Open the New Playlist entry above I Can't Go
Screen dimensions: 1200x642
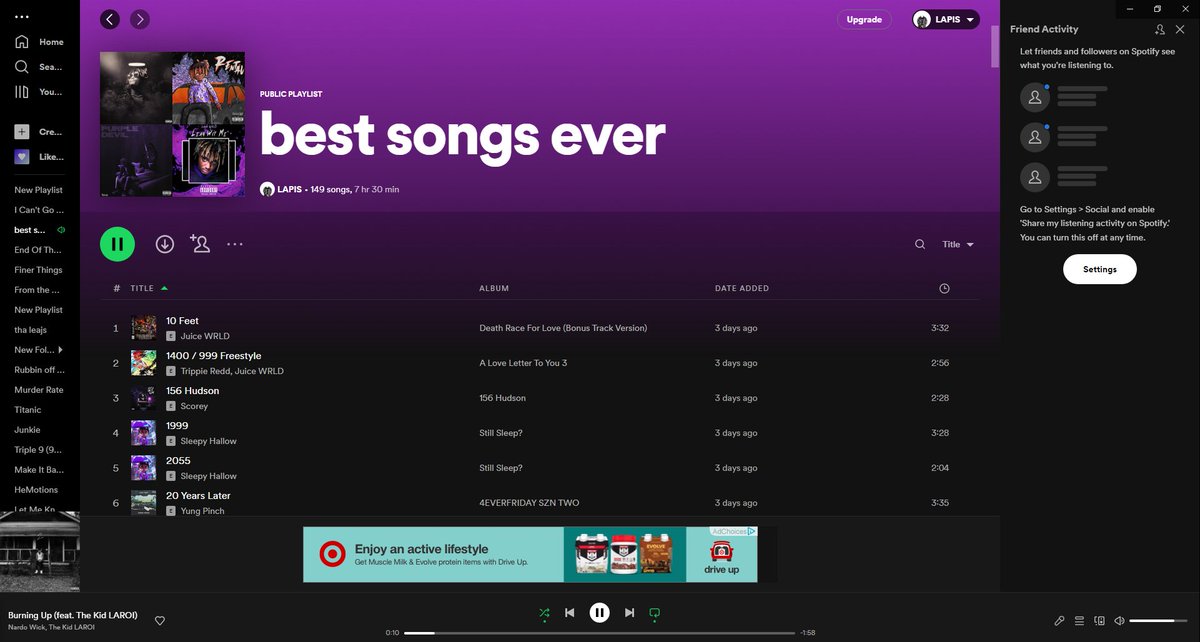(x=38, y=190)
